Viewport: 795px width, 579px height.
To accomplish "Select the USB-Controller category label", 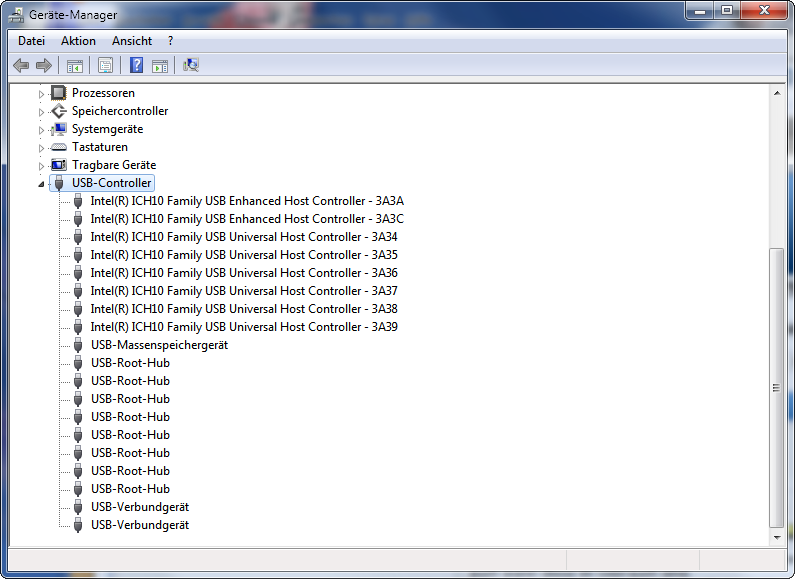I will (x=112, y=183).
